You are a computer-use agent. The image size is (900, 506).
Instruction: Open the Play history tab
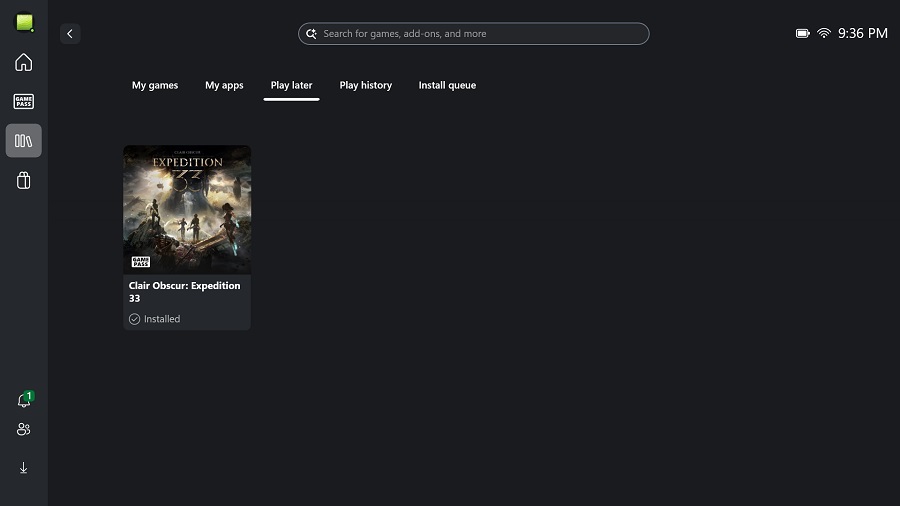(365, 86)
